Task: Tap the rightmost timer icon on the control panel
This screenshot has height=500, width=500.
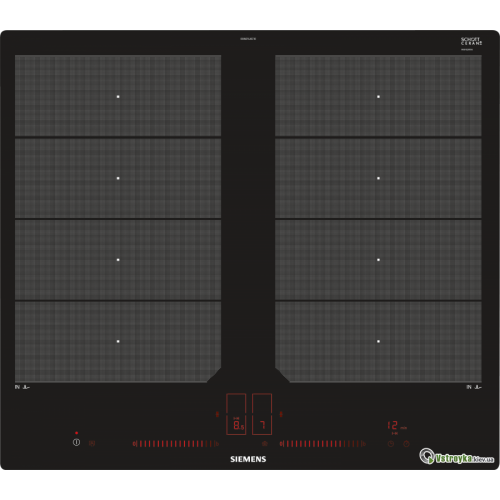Action: pos(406,444)
